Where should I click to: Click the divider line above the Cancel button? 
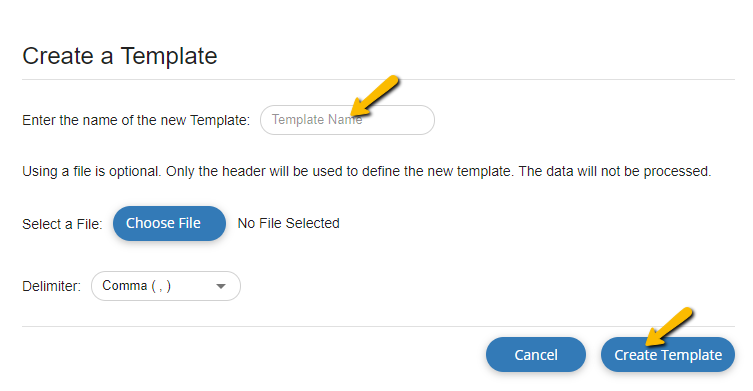point(378,327)
